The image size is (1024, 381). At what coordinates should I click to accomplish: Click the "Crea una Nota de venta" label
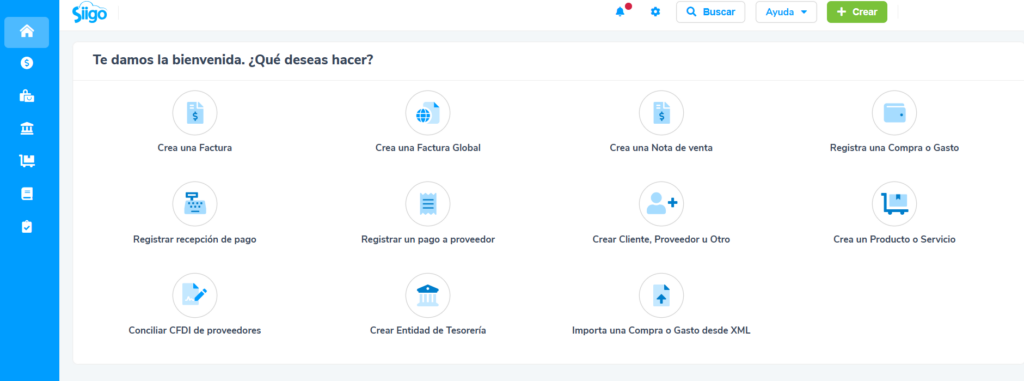pyautogui.click(x=661, y=148)
